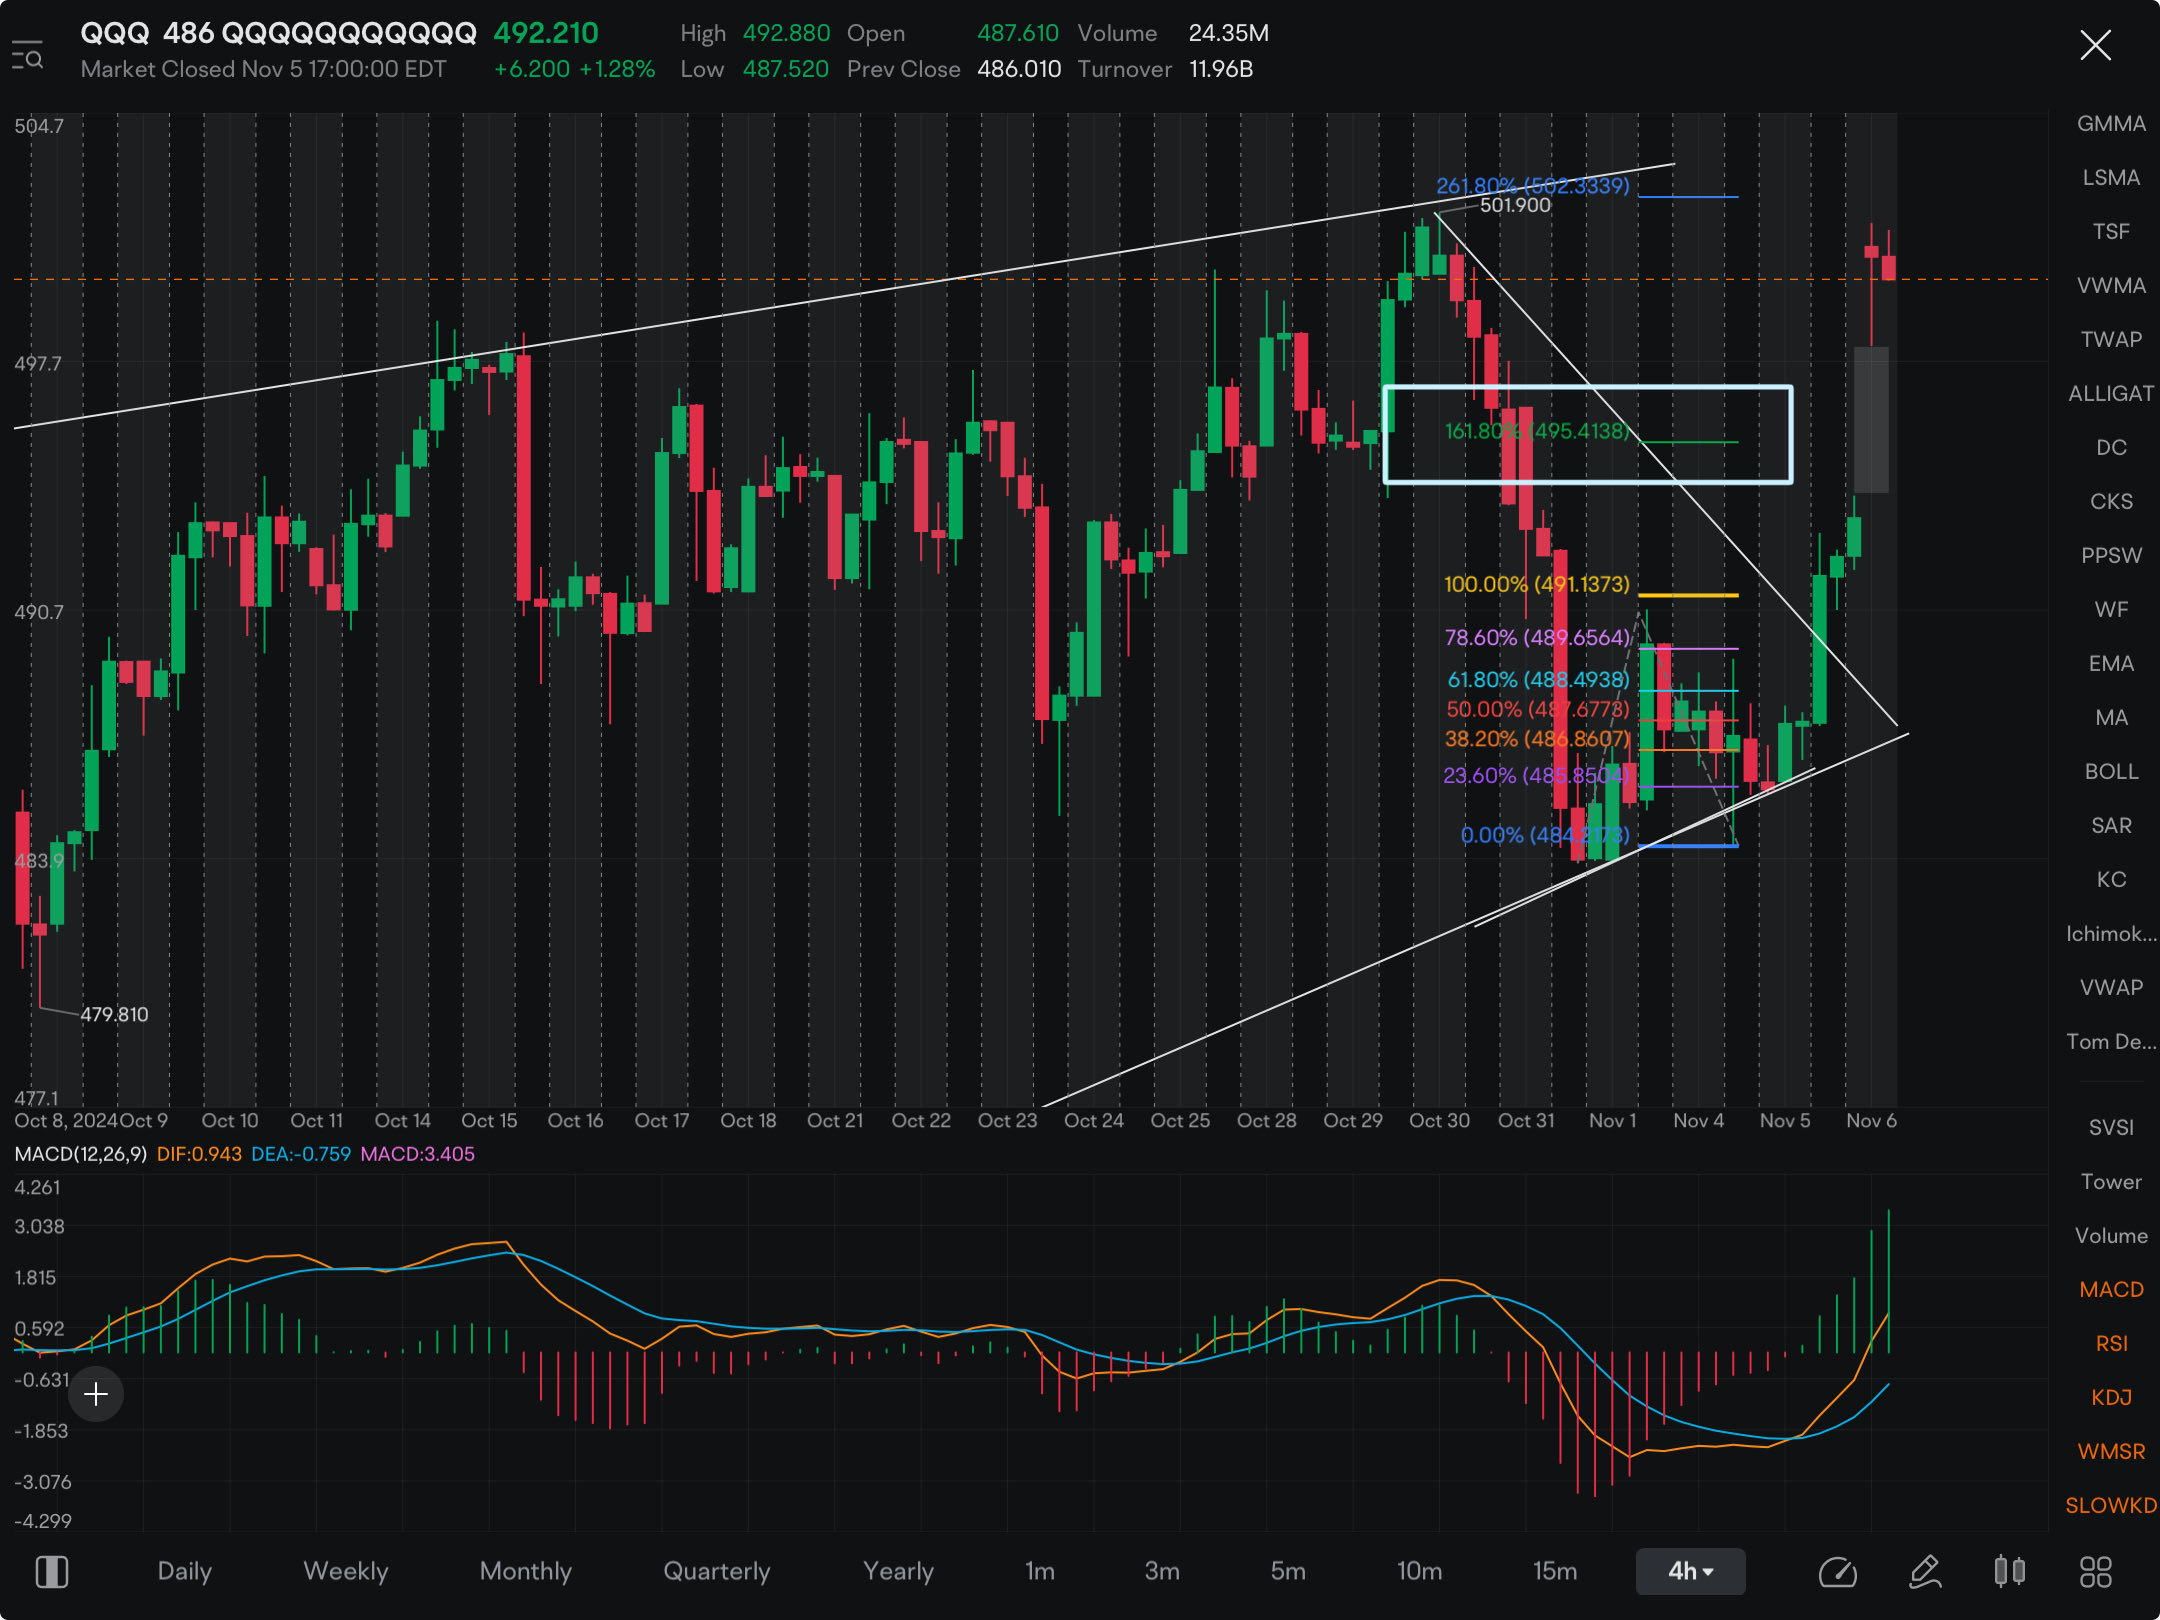Viewport: 2160px width, 1620px height.
Task: Switch to the Monthly timeframe
Action: coord(526,1571)
